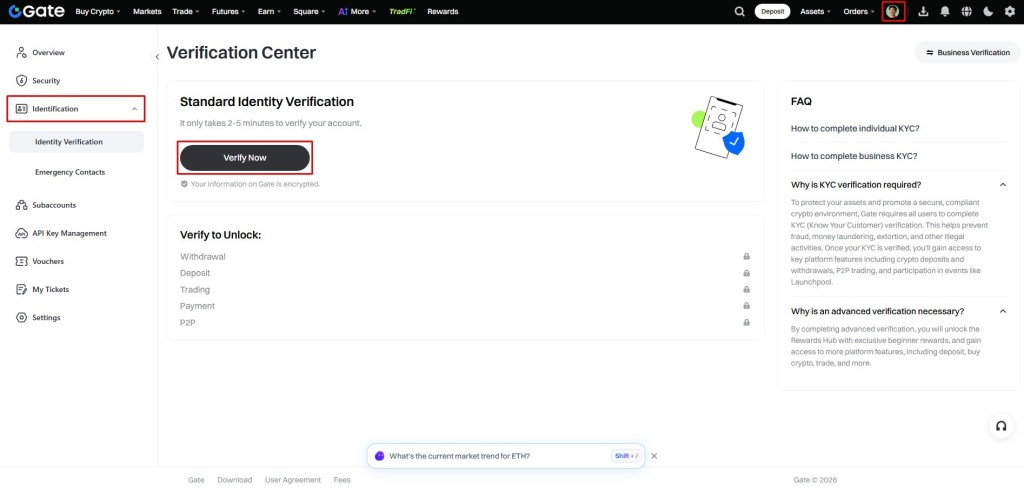This screenshot has width=1024, height=490.
Task: Click the 'Verify to Unlock:' heading
Action: point(221,235)
